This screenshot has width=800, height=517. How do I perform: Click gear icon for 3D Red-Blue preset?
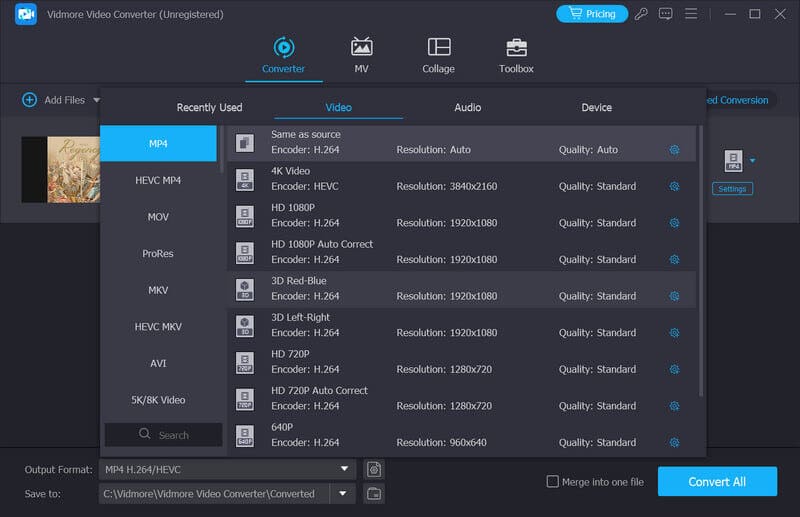pyautogui.click(x=674, y=296)
